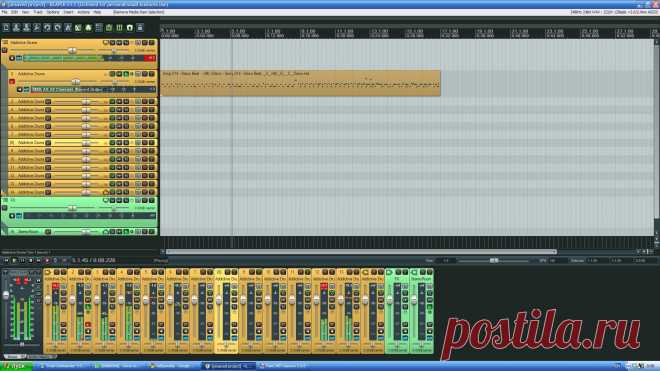The width and height of the screenshot is (660, 371).
Task: Click the Play button in the transport bar
Action: 14,261
